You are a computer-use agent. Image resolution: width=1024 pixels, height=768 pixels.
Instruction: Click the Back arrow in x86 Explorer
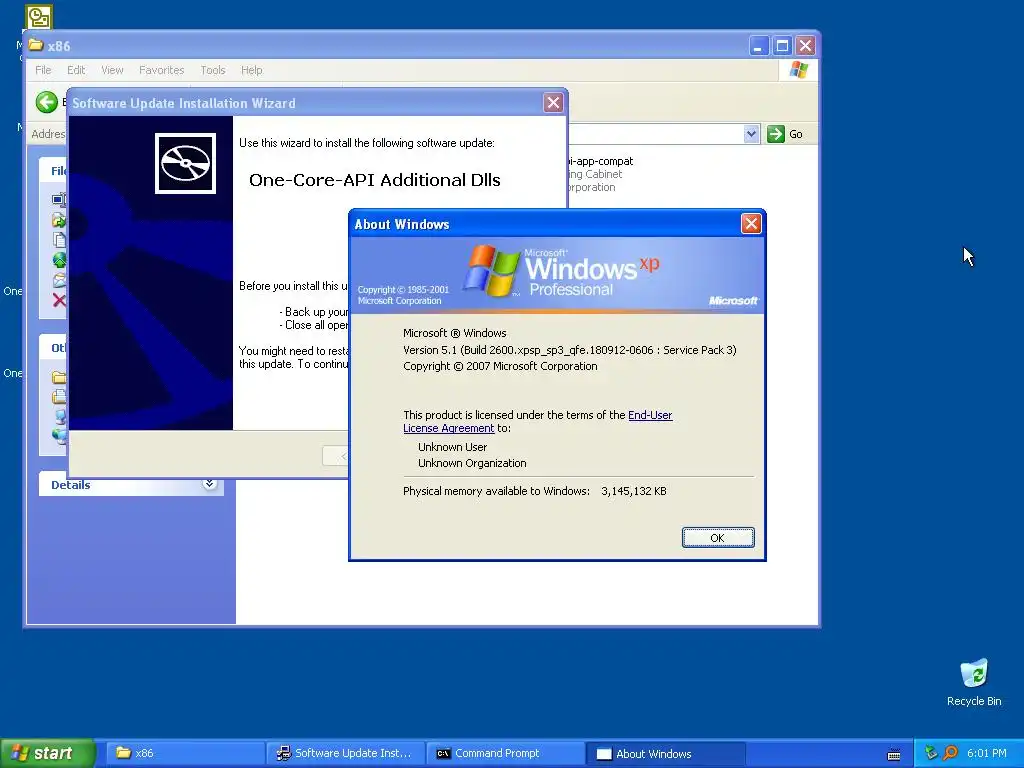click(46, 102)
